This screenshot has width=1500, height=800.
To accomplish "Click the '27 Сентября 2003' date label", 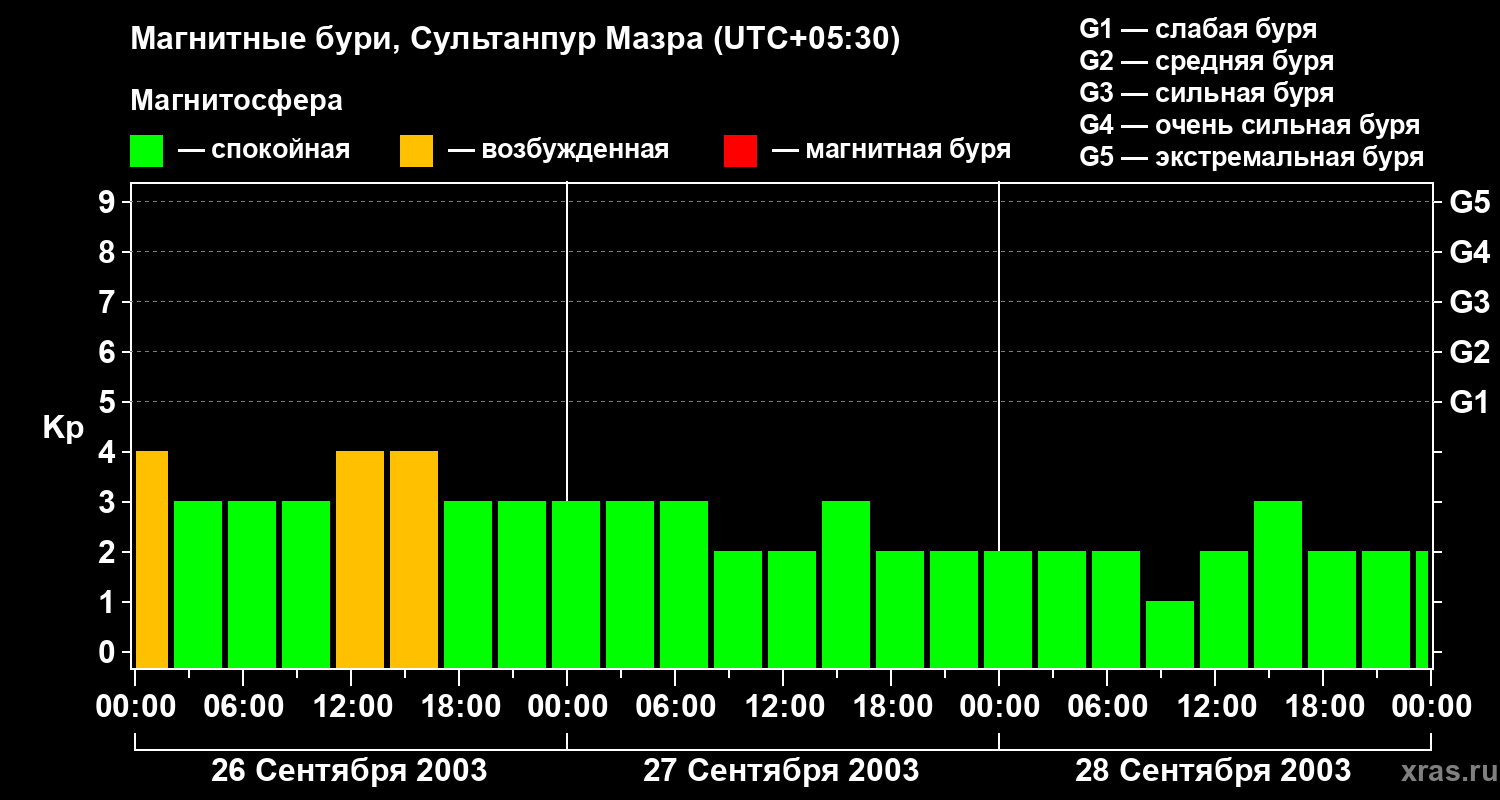I will 781,771.
